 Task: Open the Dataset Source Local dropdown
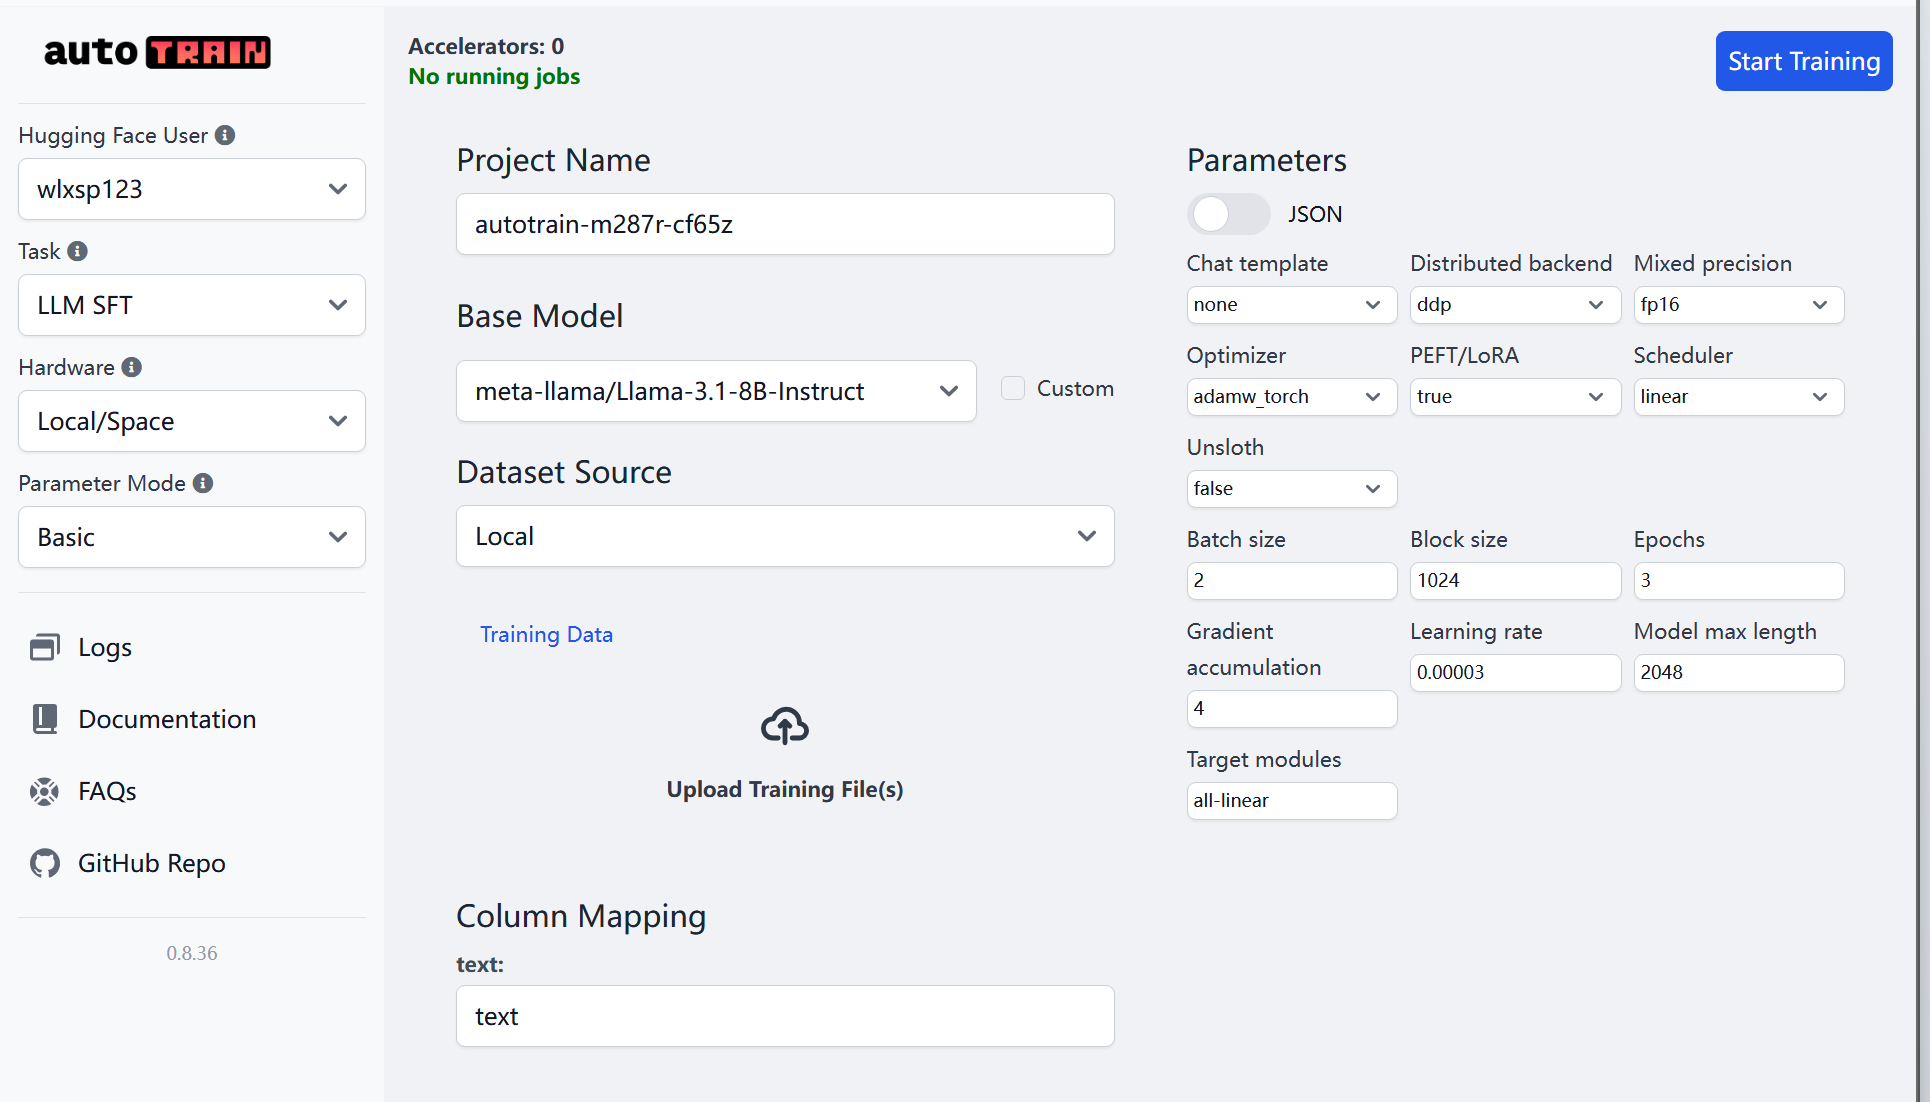[x=785, y=536]
